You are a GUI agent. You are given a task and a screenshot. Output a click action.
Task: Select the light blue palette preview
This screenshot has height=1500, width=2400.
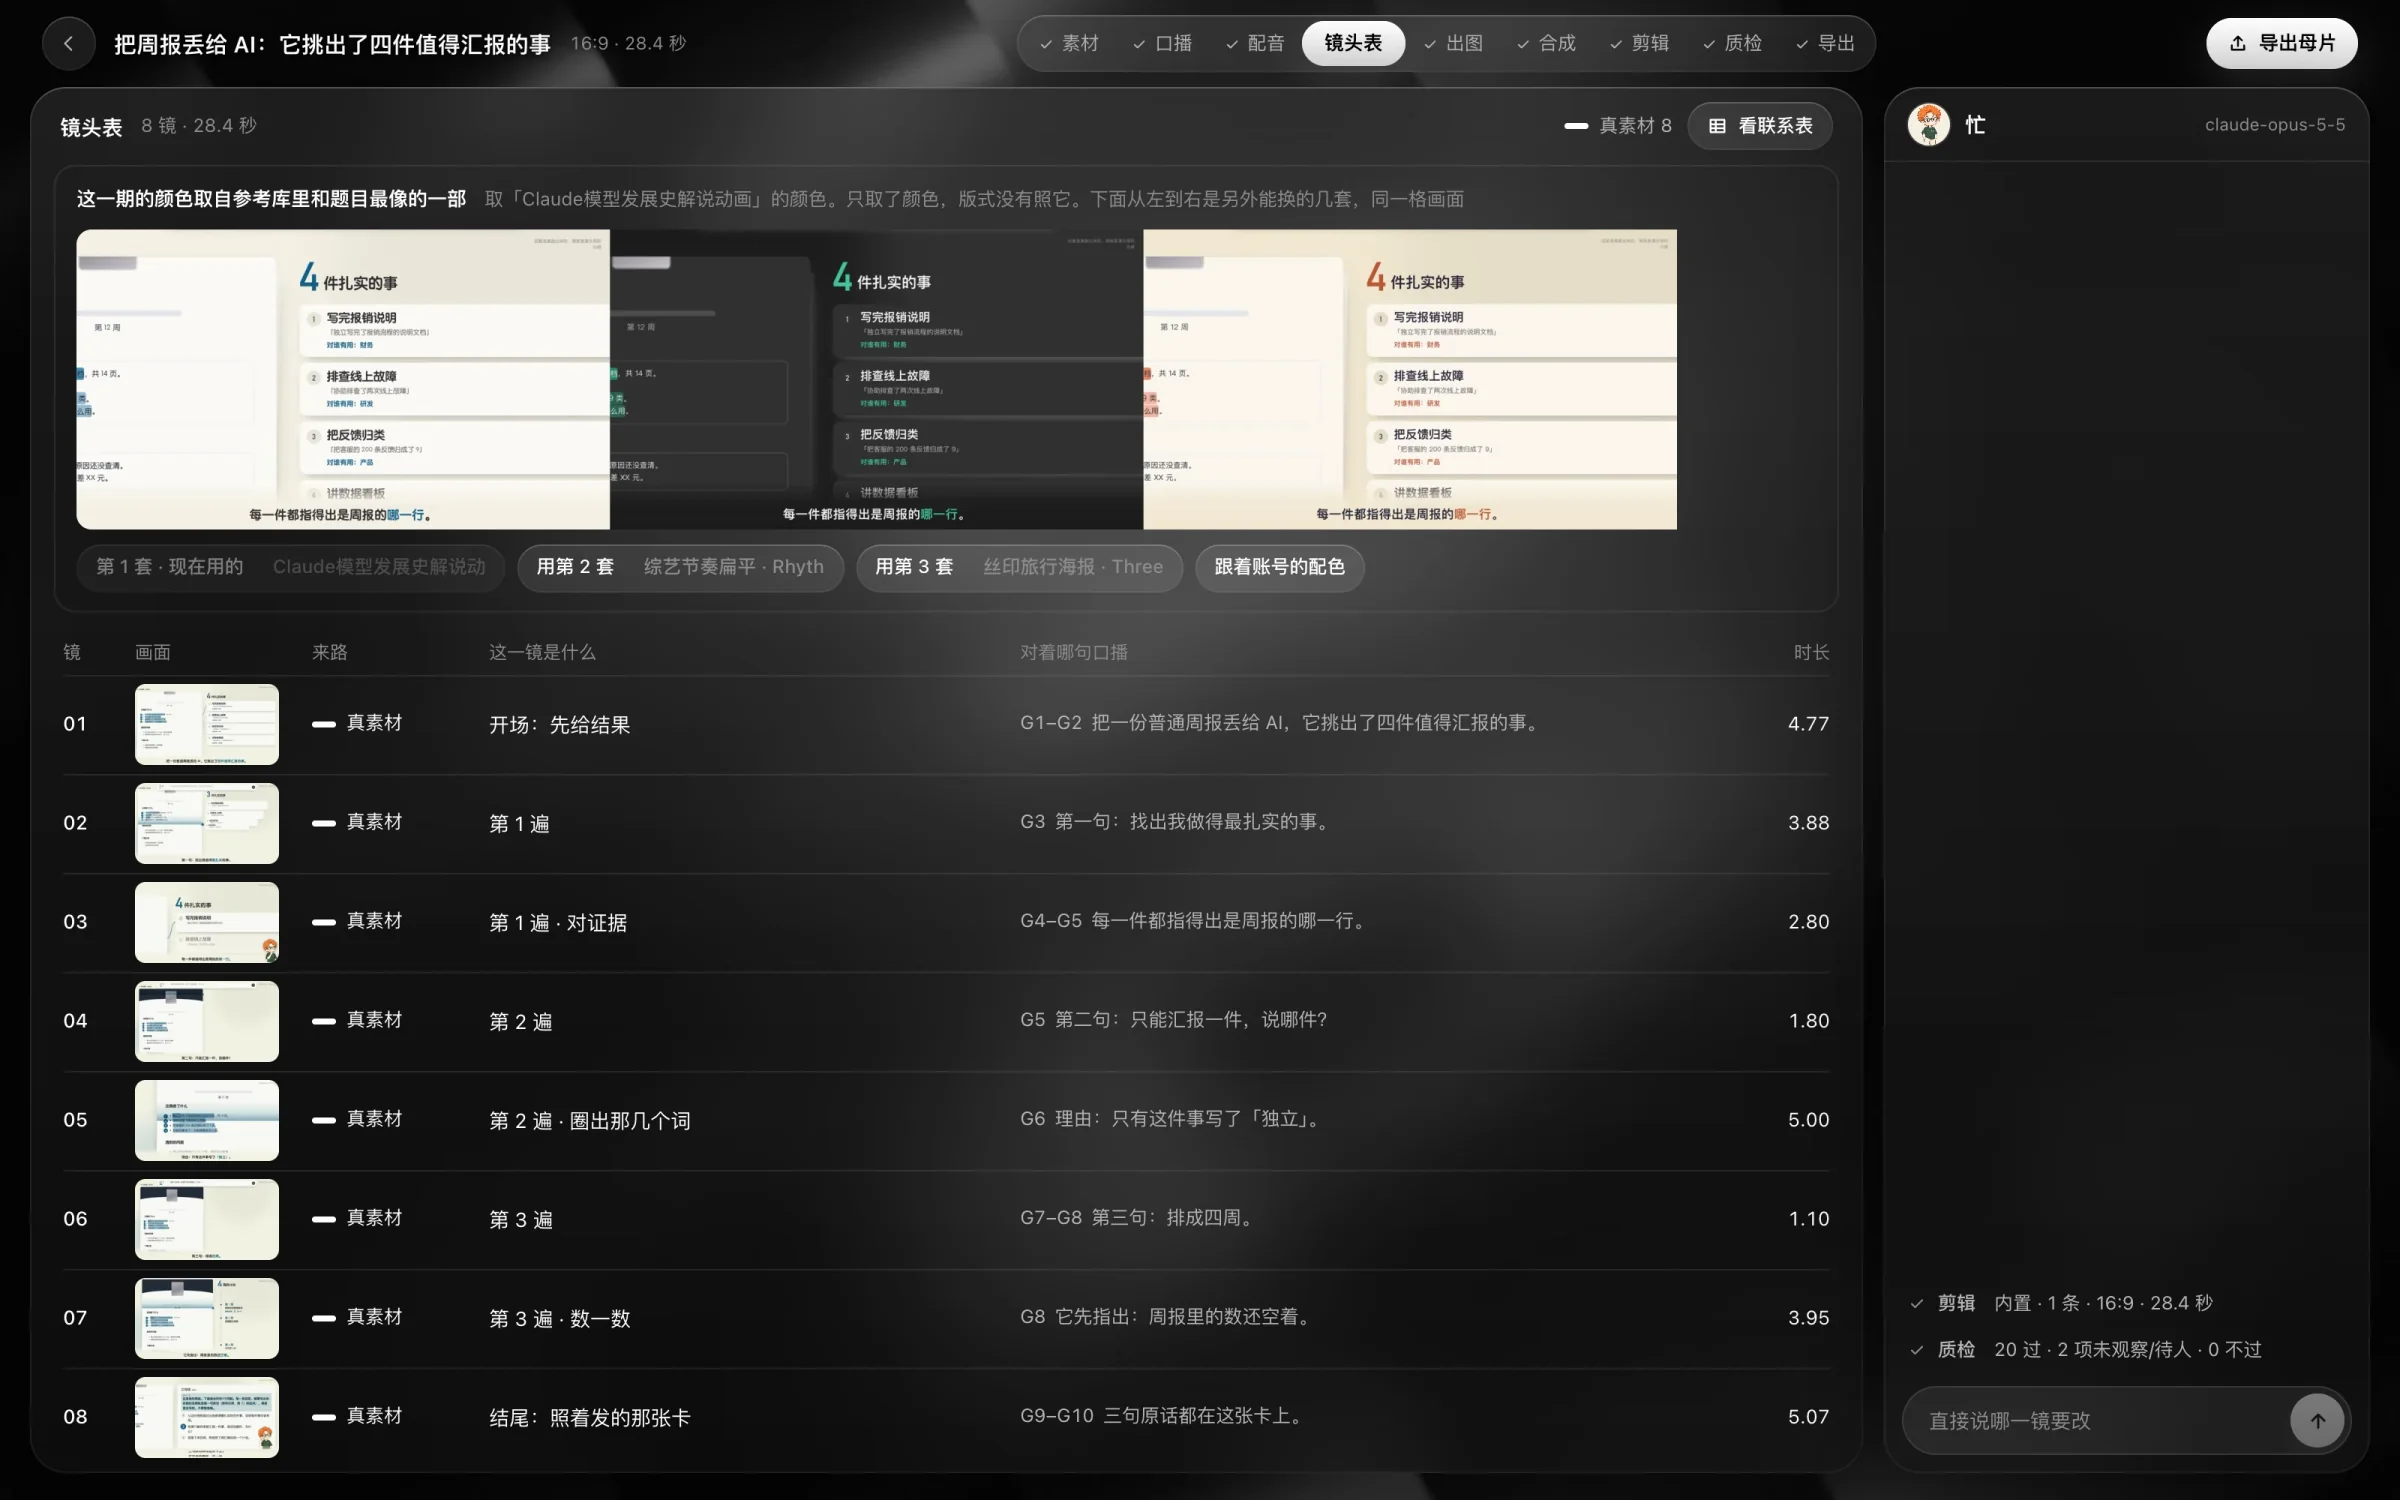(x=343, y=379)
